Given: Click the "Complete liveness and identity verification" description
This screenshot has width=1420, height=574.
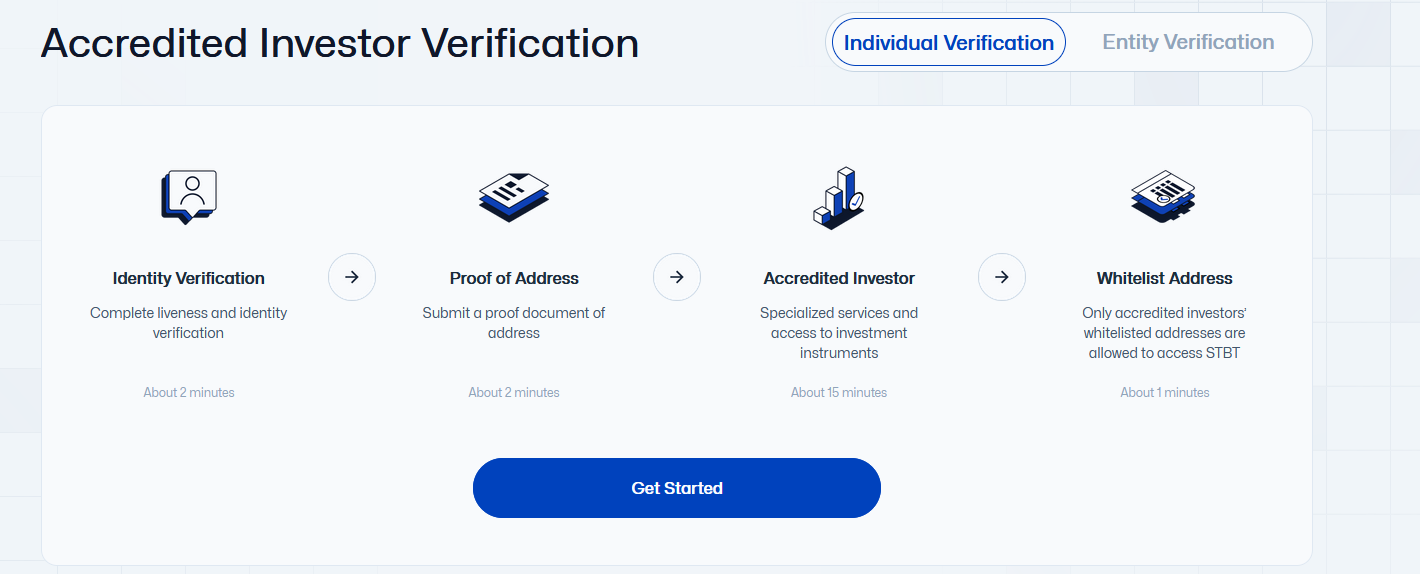Looking at the screenshot, I should [189, 323].
